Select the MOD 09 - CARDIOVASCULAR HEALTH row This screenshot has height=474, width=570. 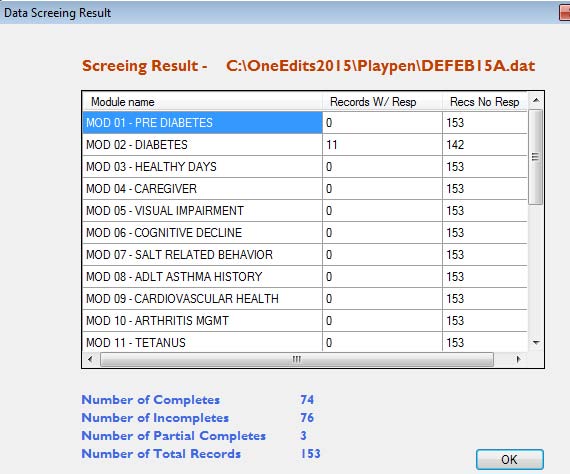[x=305, y=298]
